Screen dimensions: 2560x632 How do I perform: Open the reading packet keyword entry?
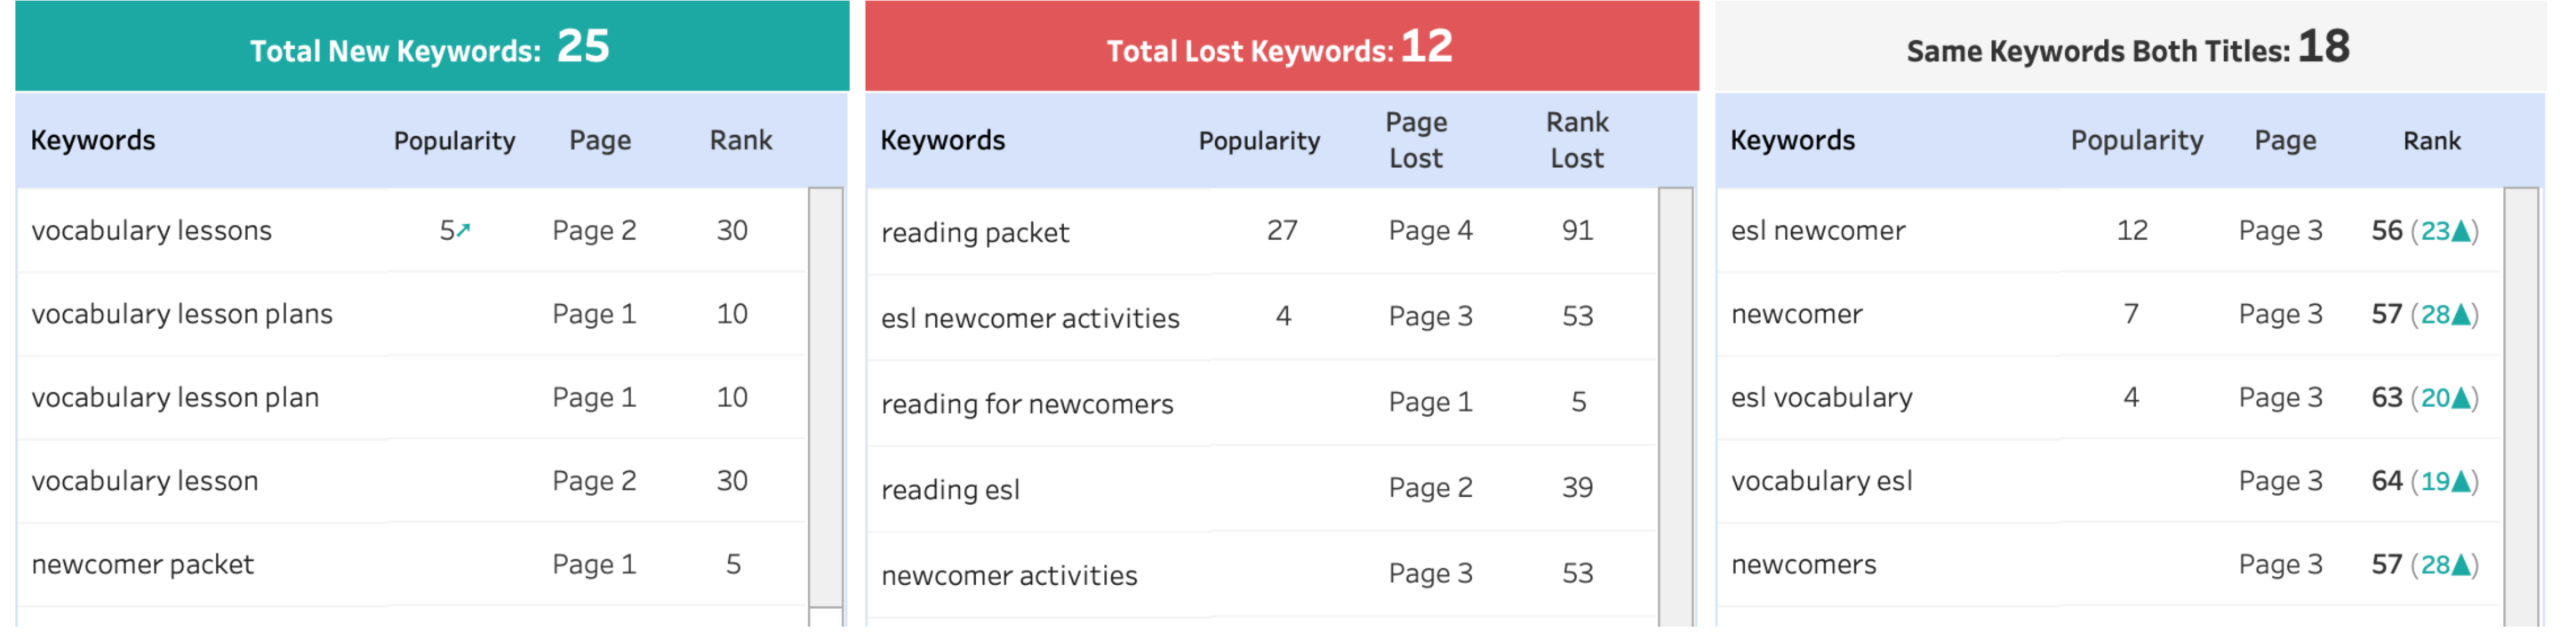pos(976,231)
